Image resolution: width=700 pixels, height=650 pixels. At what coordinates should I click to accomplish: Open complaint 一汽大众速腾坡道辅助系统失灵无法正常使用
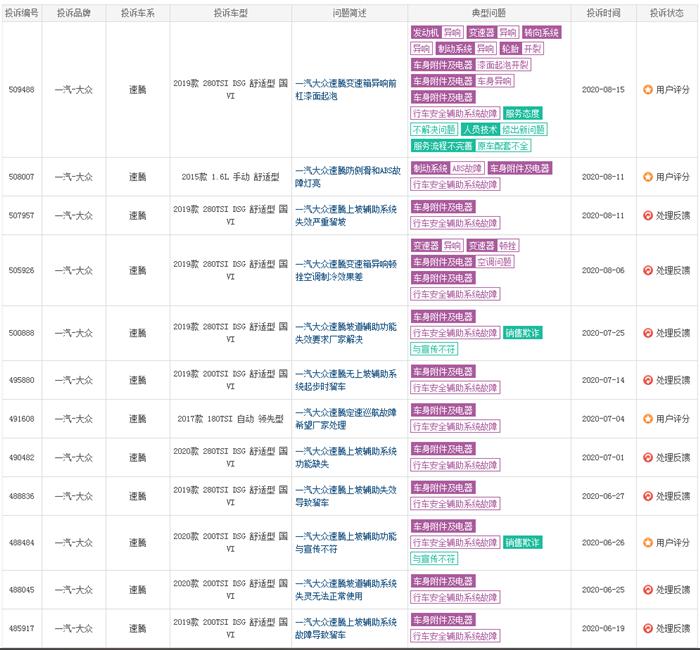point(346,590)
